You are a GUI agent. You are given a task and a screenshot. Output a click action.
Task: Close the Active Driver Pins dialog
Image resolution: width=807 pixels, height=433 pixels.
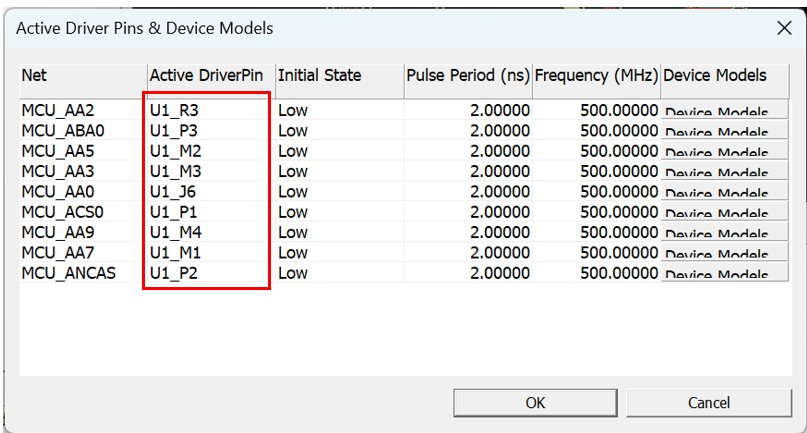[784, 28]
